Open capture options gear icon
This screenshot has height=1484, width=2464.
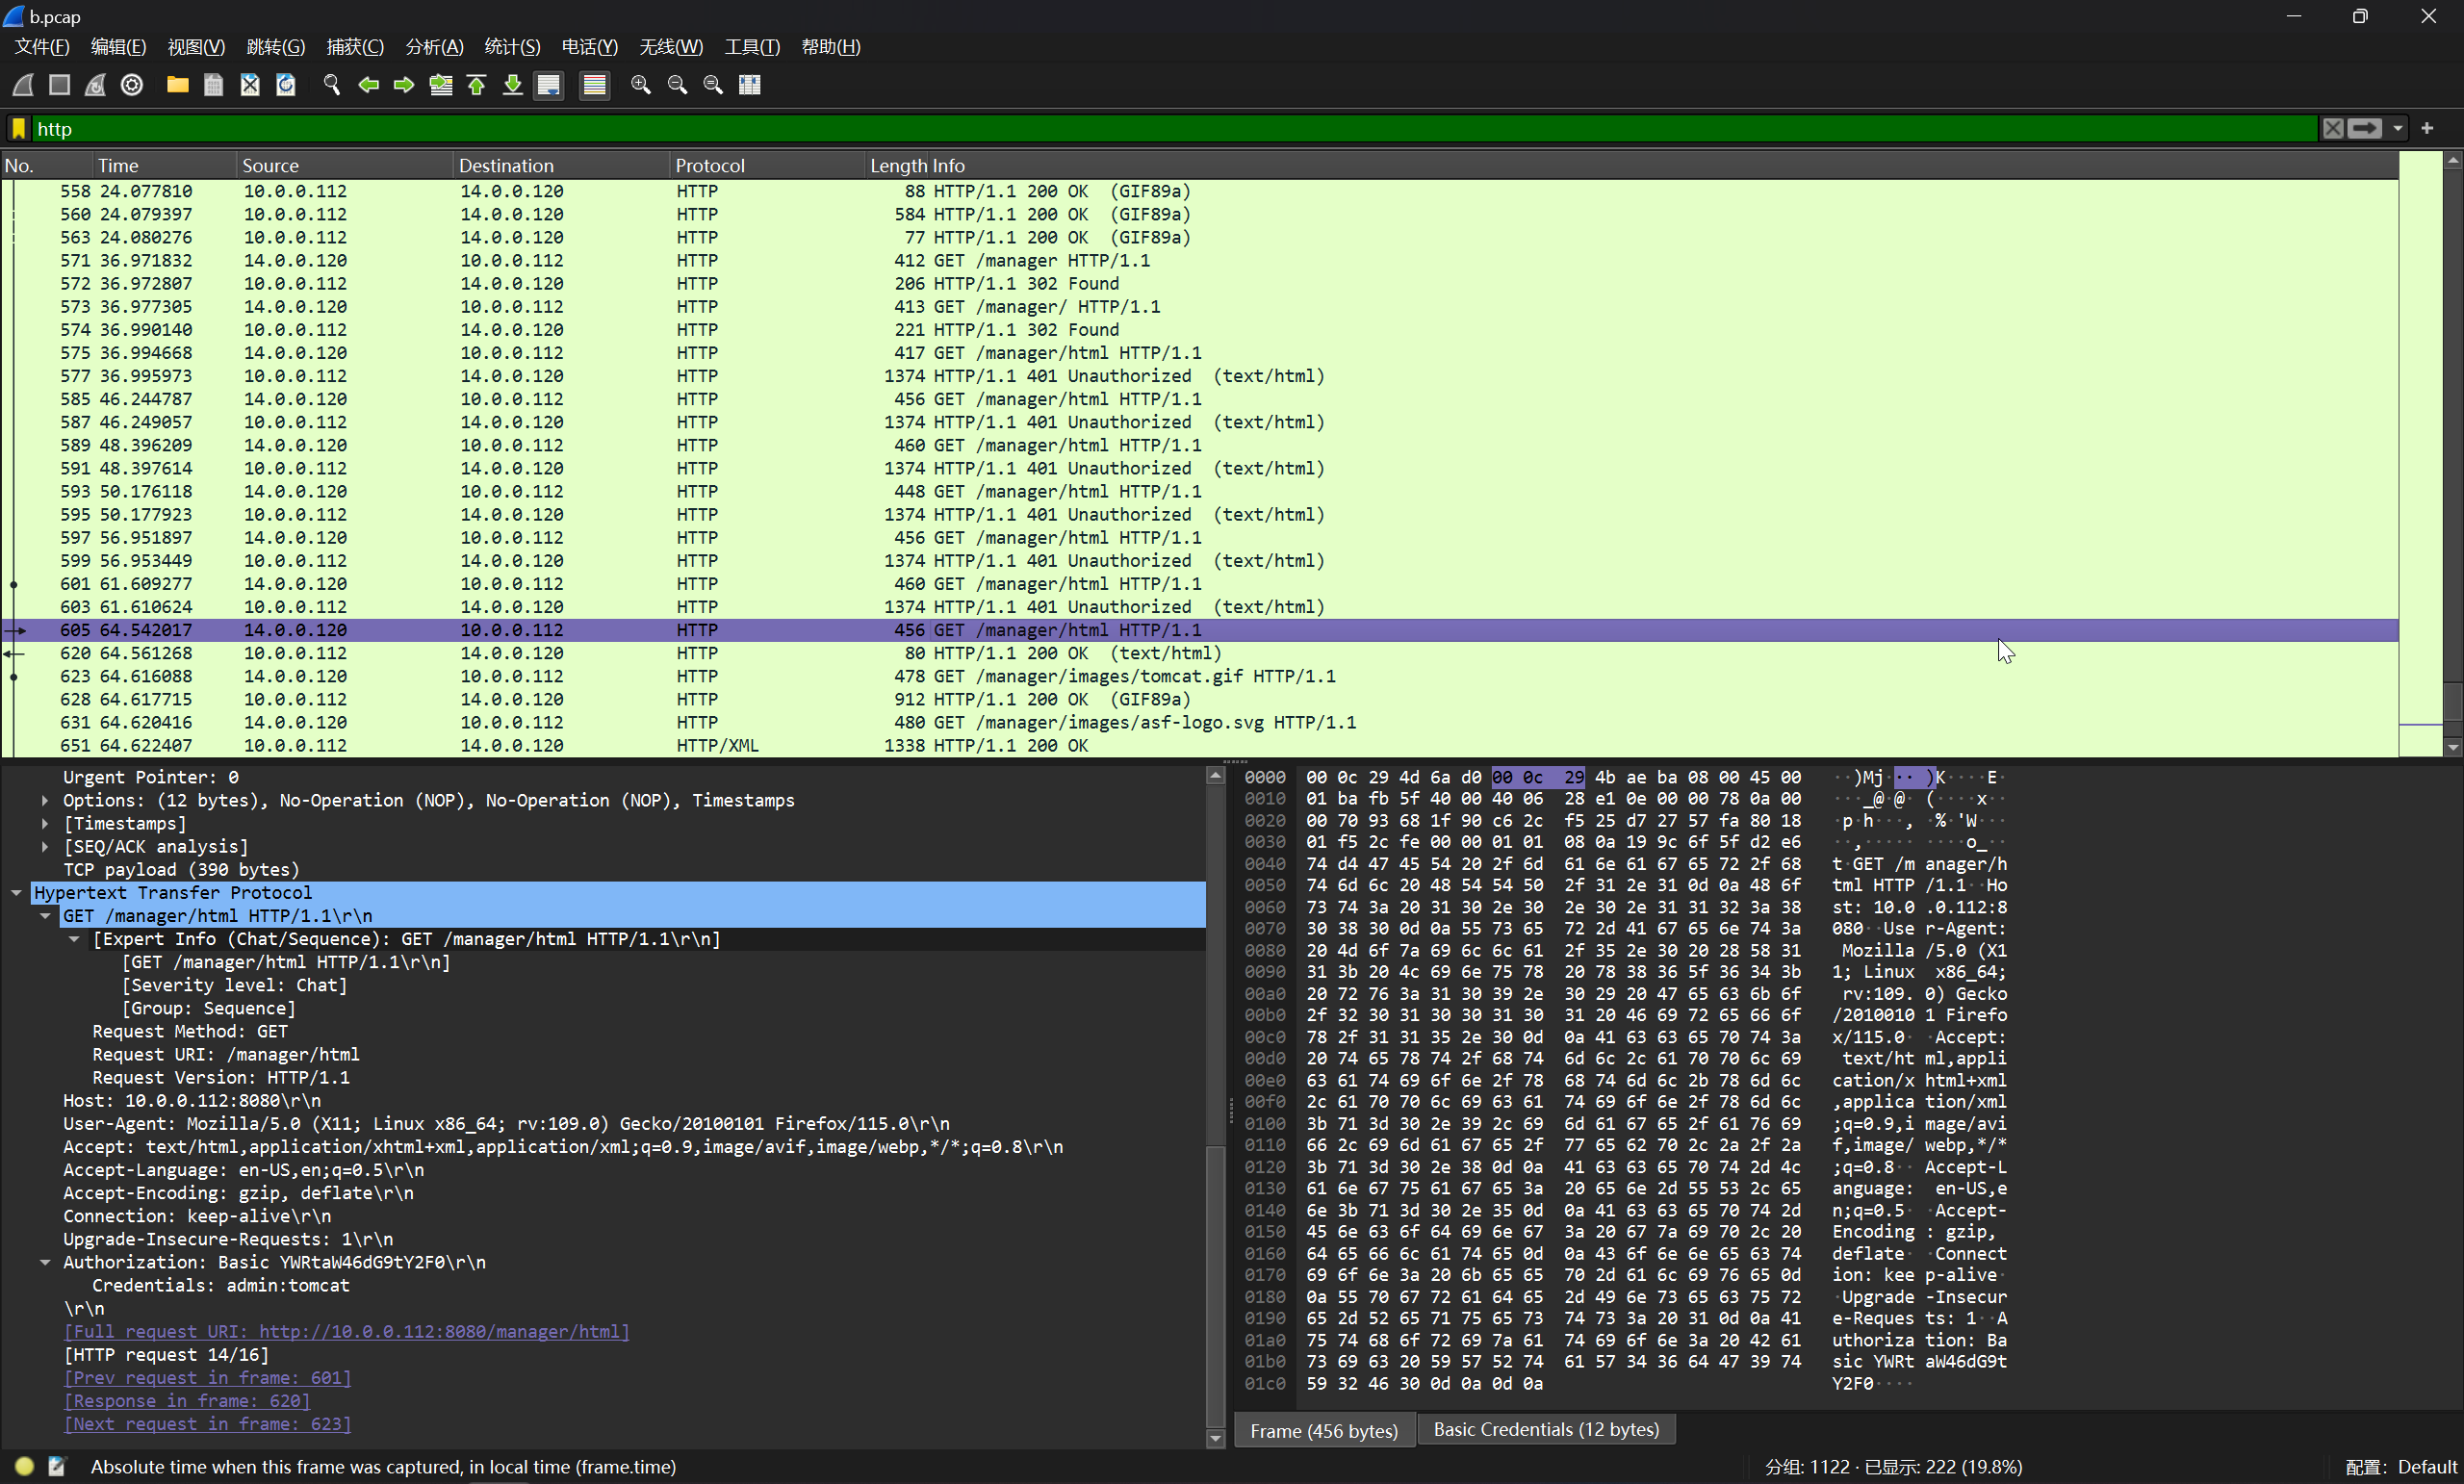pos(132,85)
